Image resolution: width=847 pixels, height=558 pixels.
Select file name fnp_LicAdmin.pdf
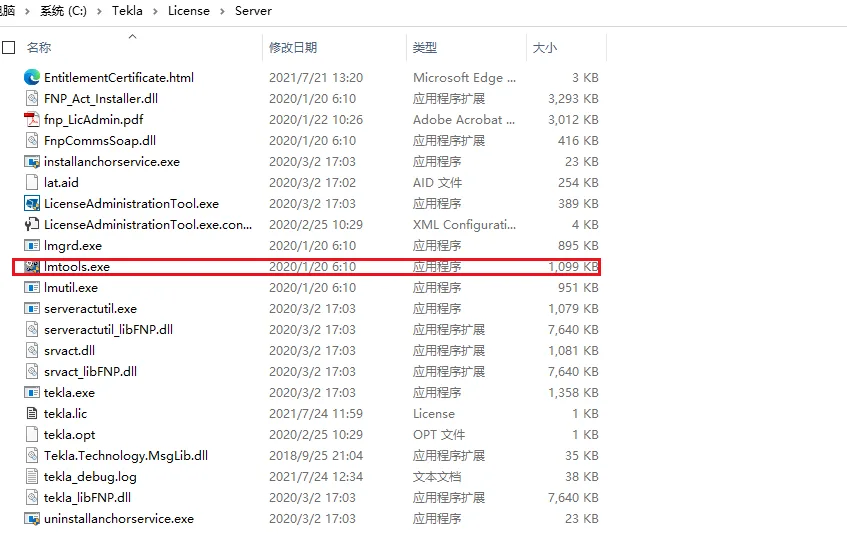[x=93, y=119]
